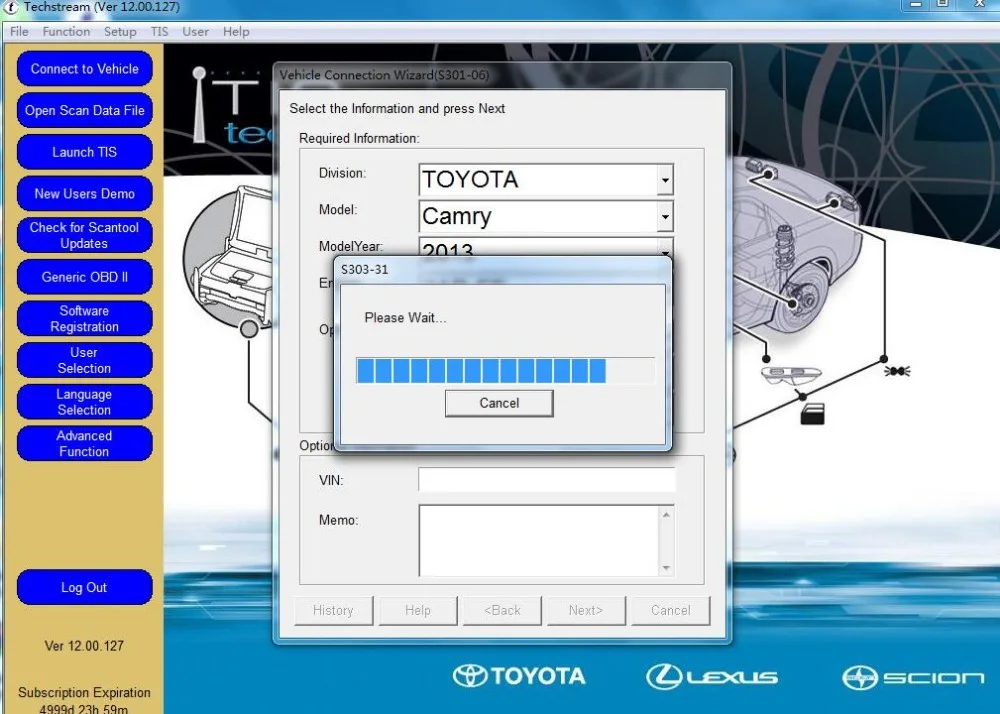This screenshot has height=714, width=1000.
Task: Open the User menu
Action: [195, 31]
